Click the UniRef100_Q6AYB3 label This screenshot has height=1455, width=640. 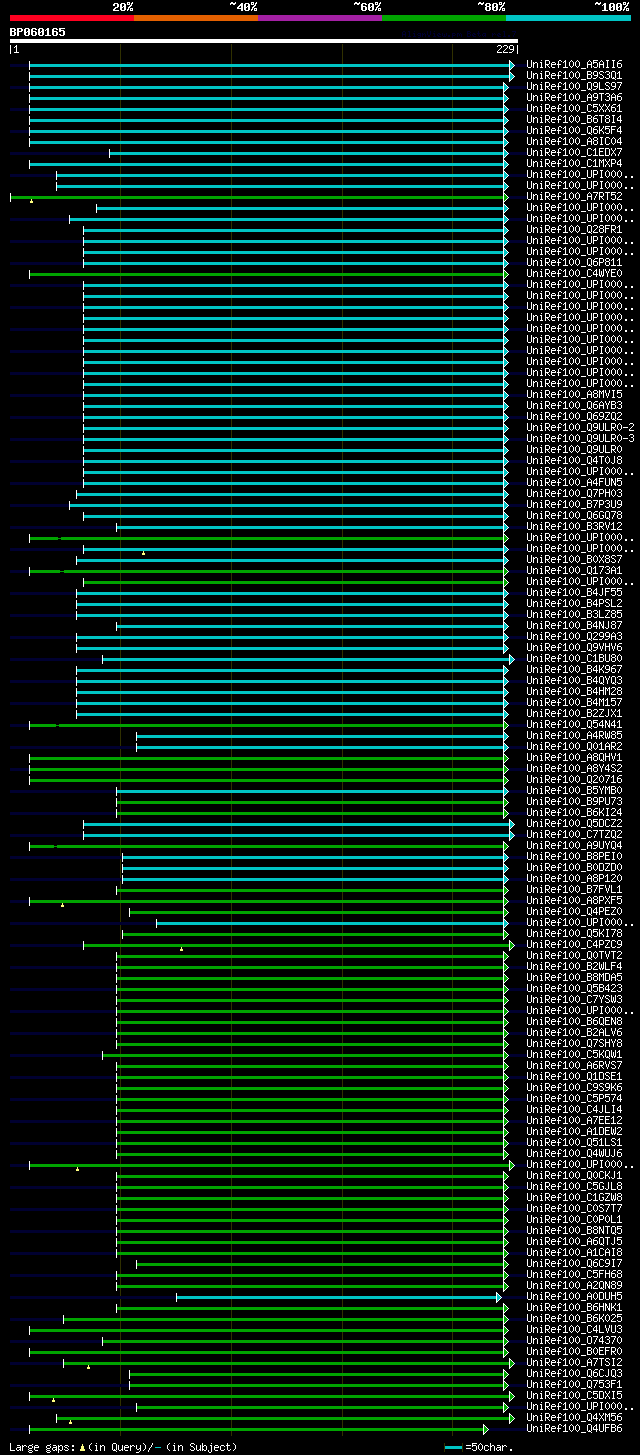pyautogui.click(x=574, y=405)
